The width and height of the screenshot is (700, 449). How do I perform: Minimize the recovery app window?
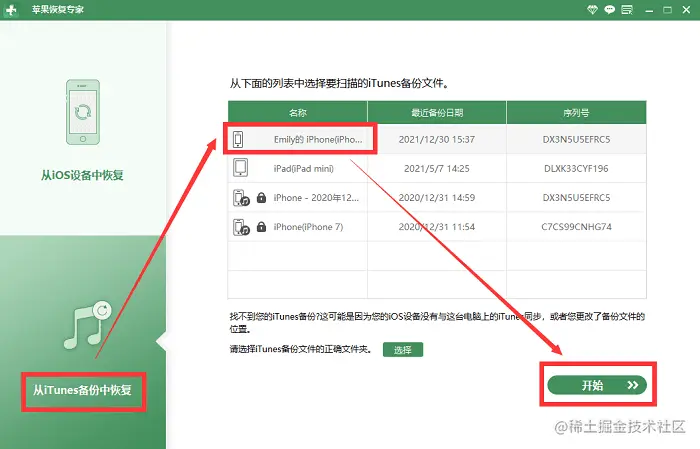click(649, 10)
